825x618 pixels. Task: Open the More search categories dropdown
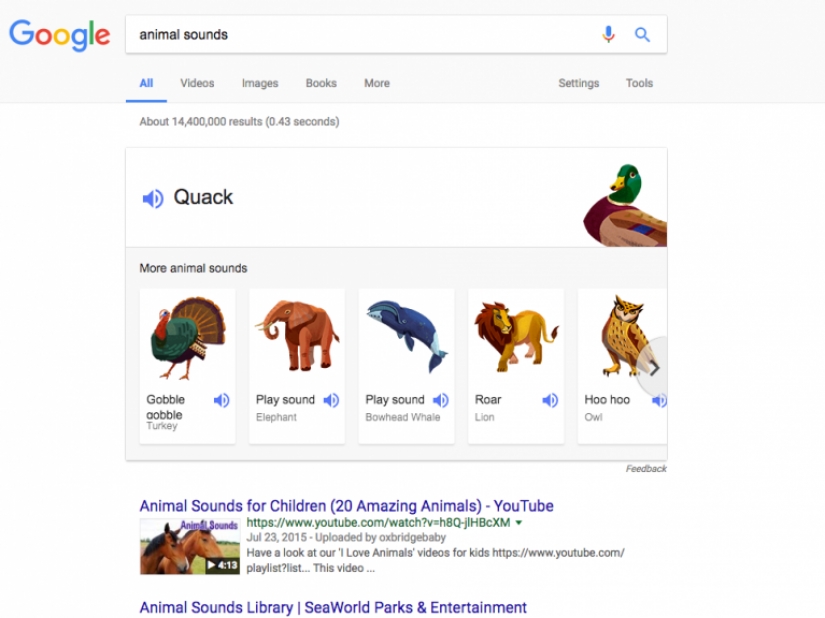tap(376, 83)
